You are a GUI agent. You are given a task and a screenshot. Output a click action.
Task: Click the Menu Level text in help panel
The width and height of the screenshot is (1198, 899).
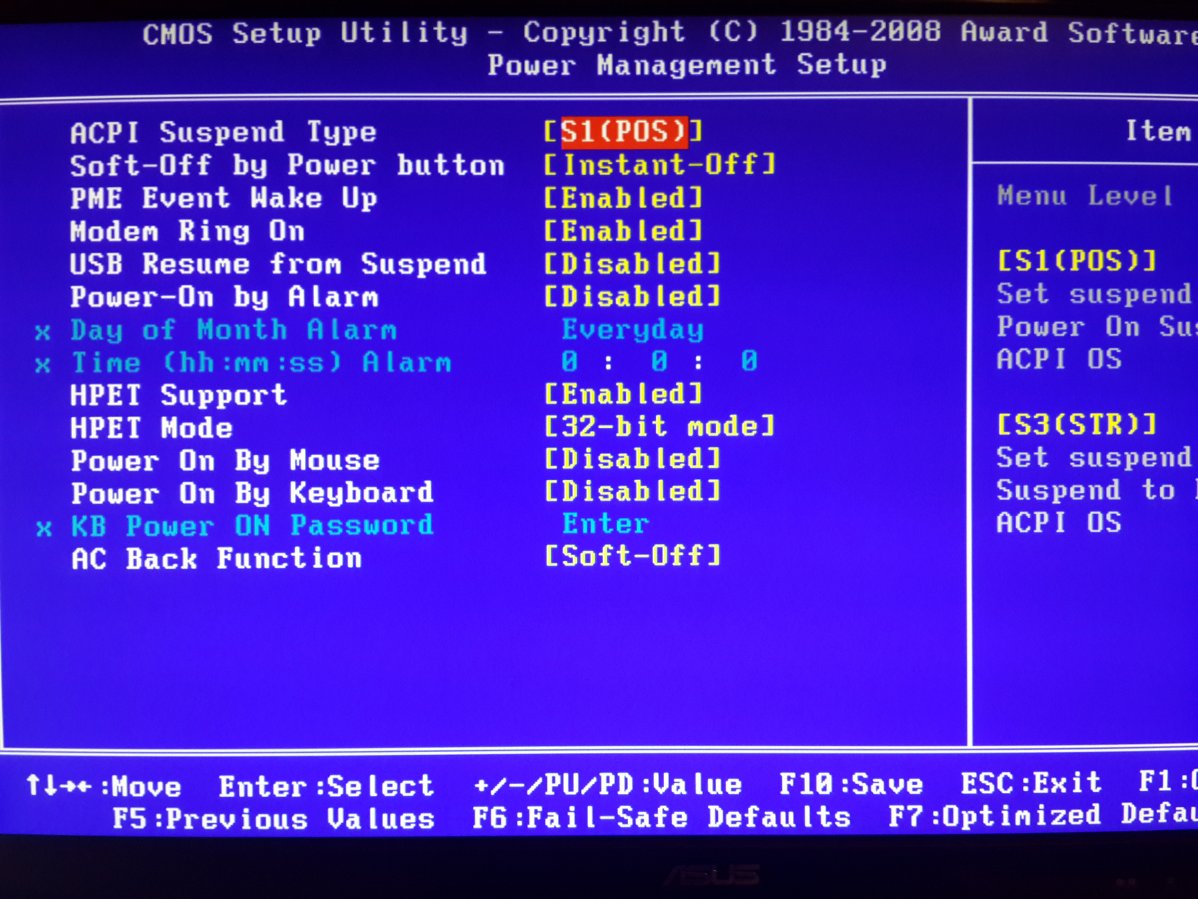[1085, 196]
